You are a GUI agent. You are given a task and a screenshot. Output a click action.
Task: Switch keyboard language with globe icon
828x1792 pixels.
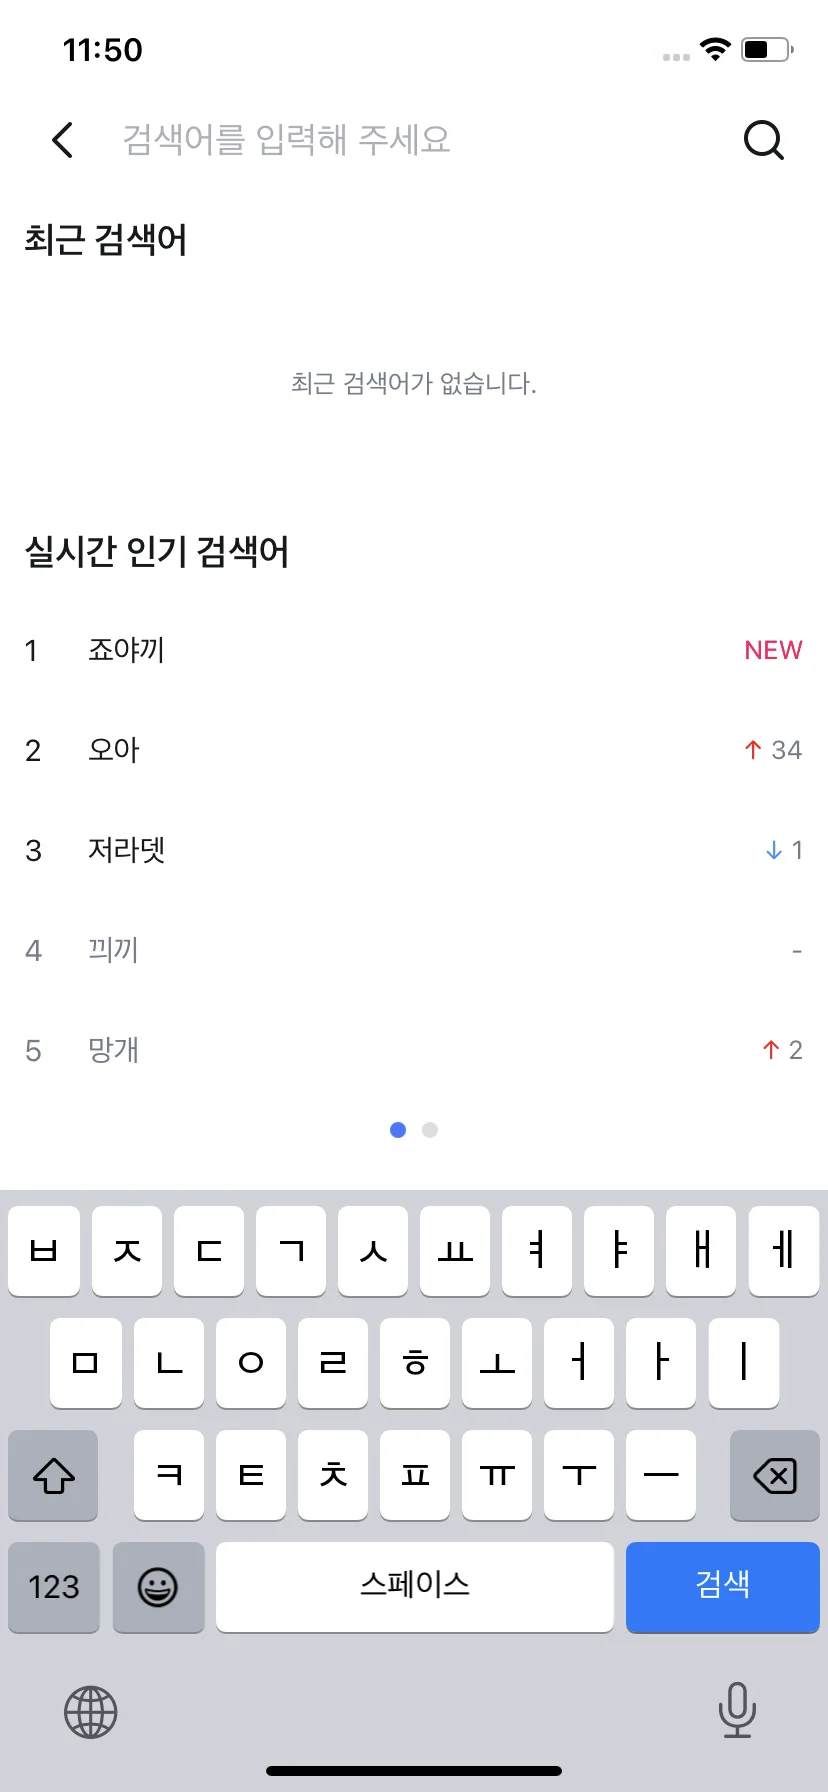(x=91, y=1712)
